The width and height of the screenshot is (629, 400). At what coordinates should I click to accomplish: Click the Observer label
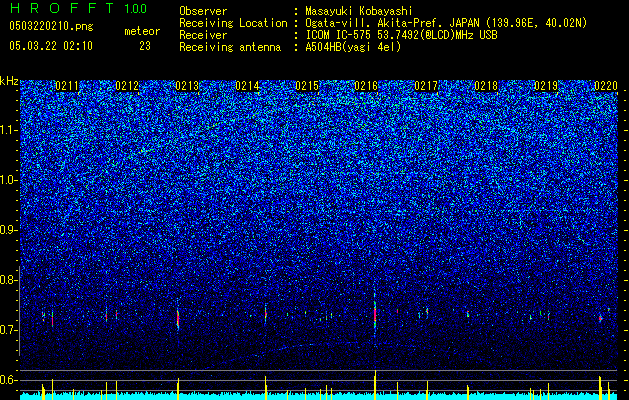click(203, 11)
